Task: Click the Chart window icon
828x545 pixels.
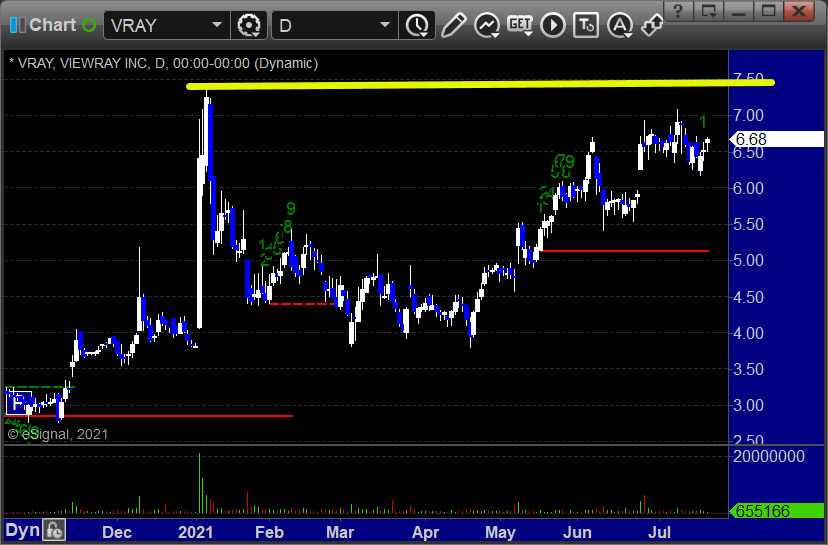Action: pyautogui.click(x=17, y=25)
